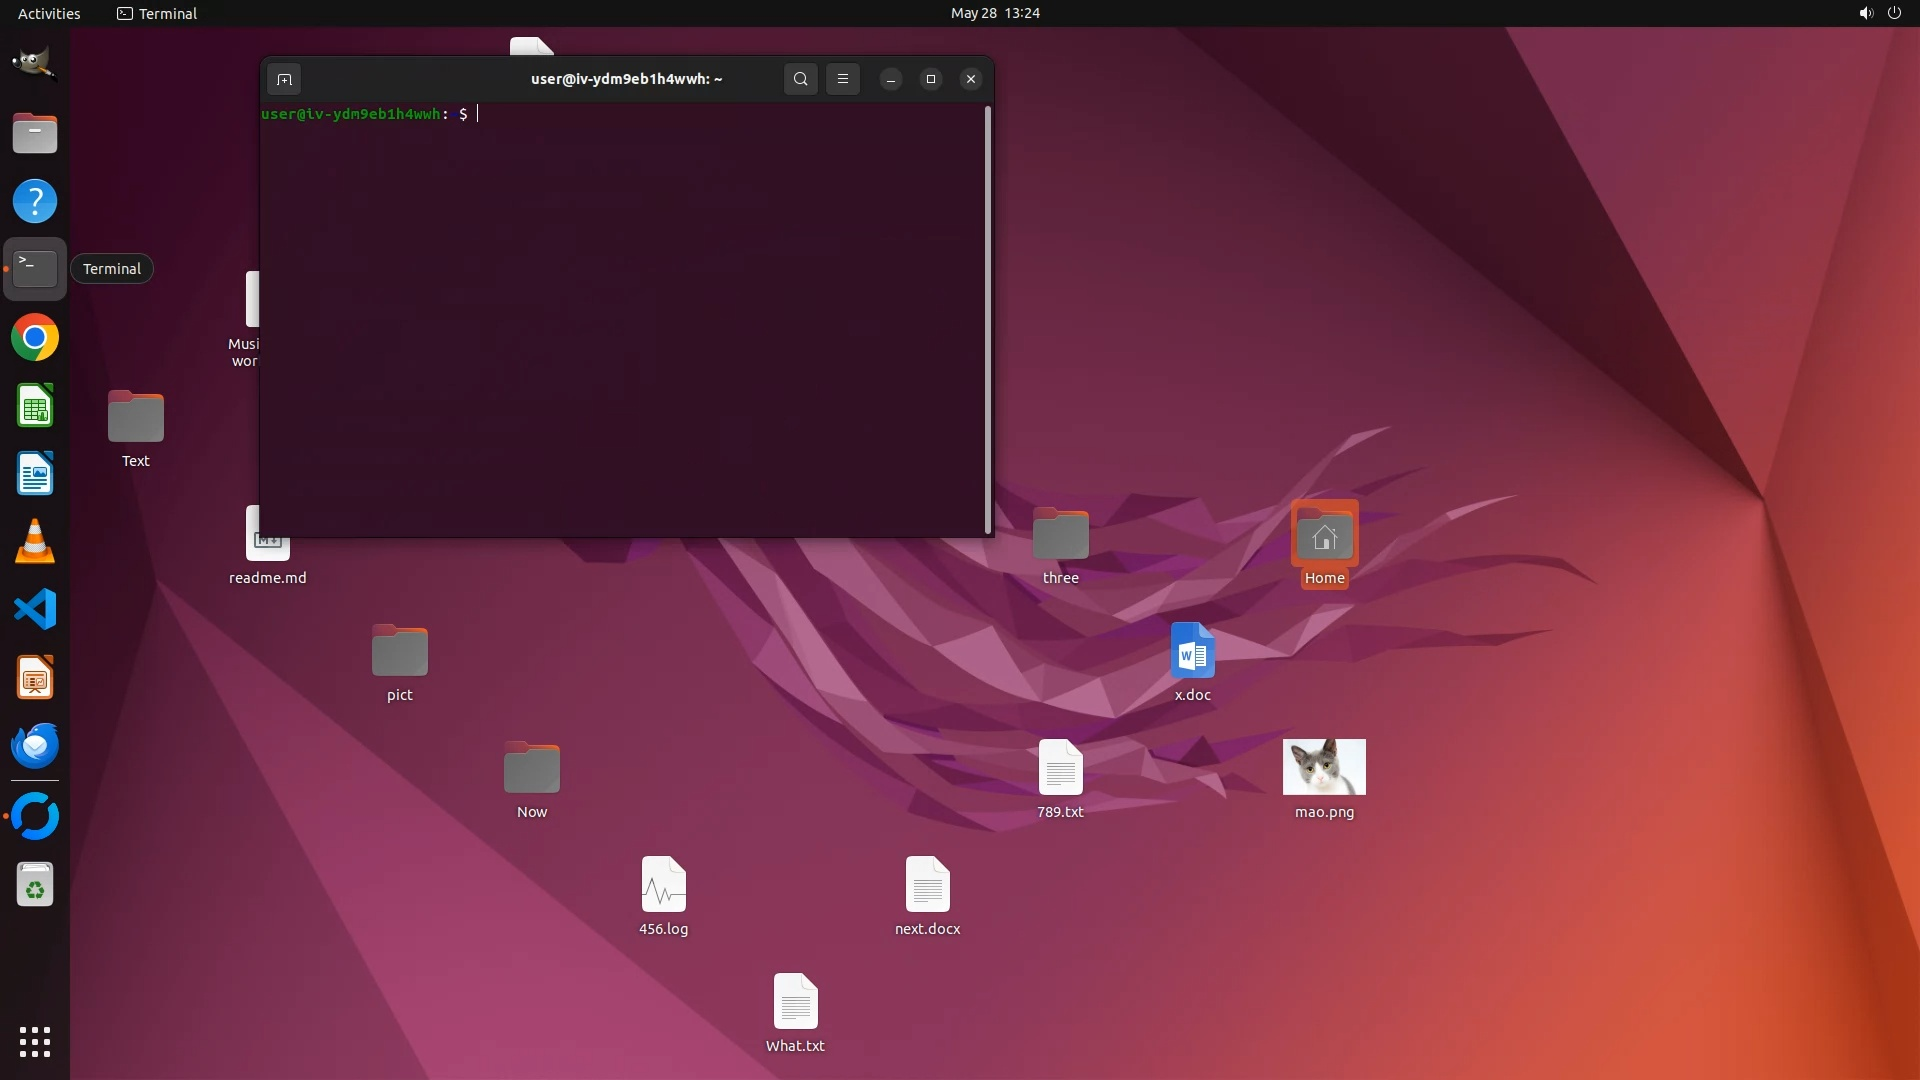Open system menu via volume icon

pyautogui.click(x=1865, y=13)
